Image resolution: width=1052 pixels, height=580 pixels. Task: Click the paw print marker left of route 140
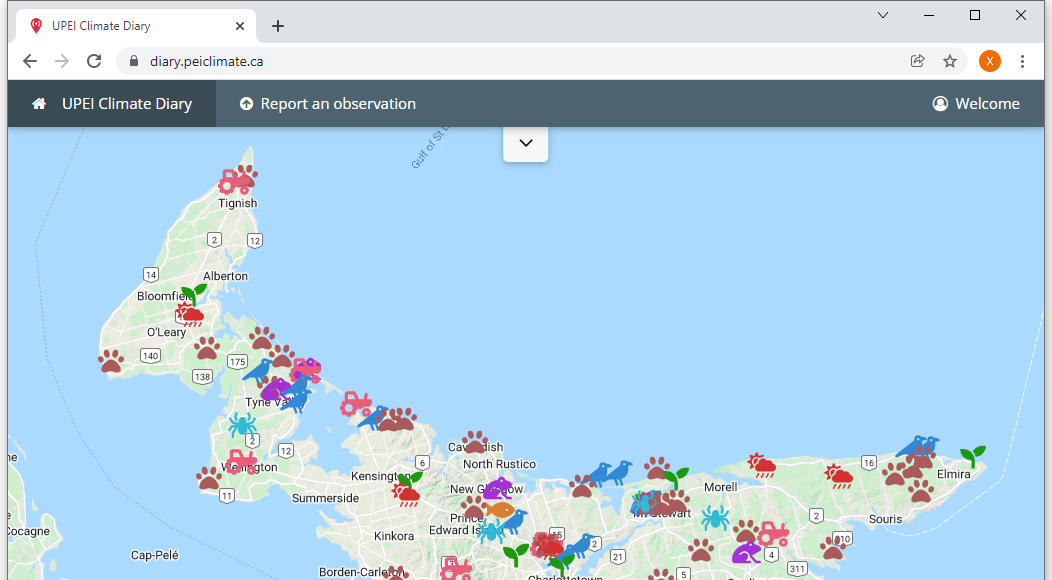(111, 361)
